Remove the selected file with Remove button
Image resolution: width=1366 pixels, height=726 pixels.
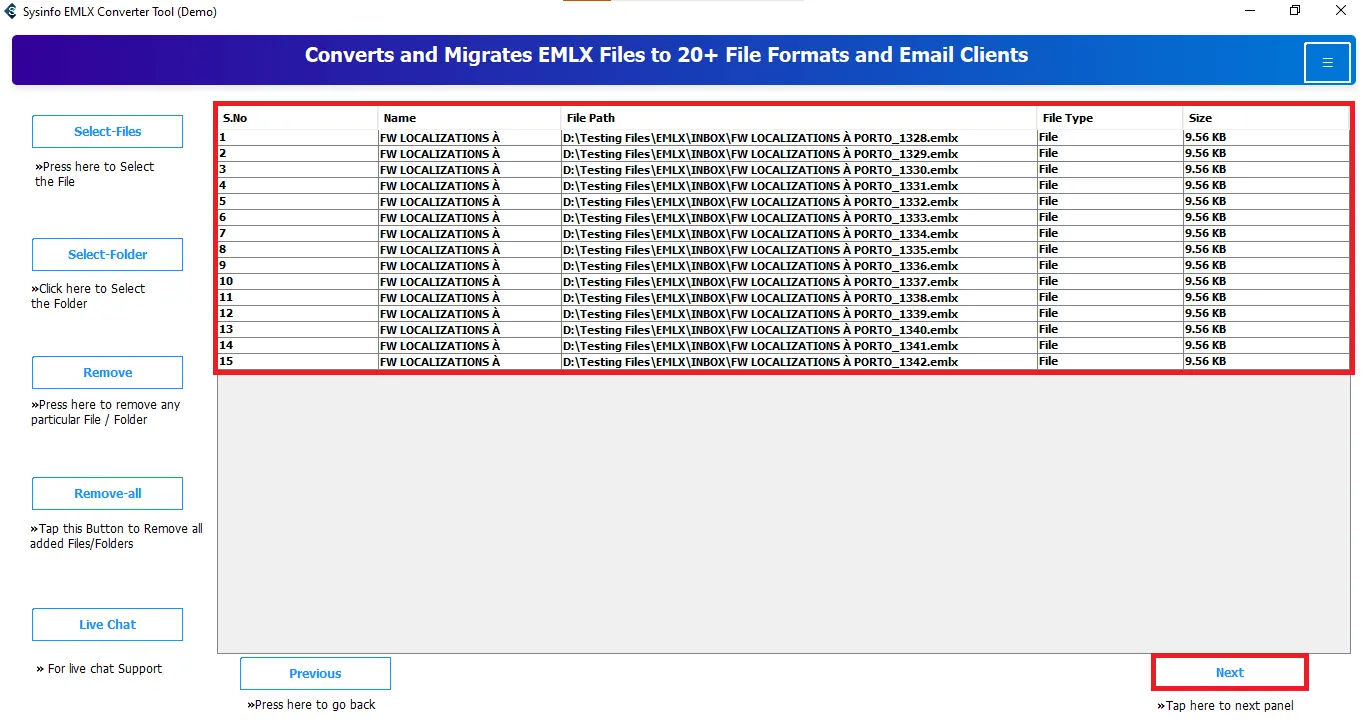(x=107, y=372)
